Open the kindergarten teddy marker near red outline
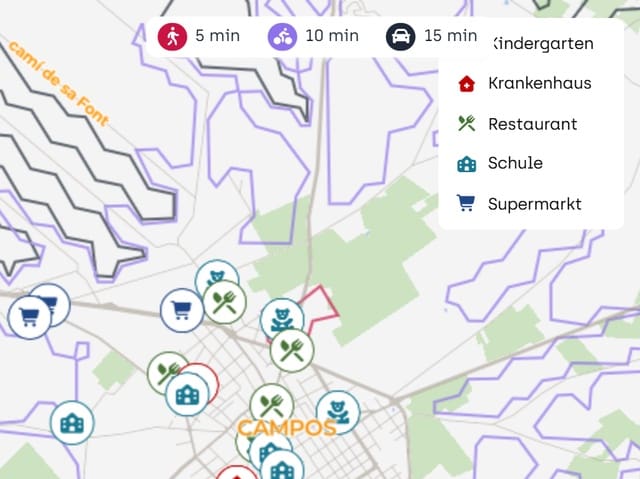 [x=282, y=318]
